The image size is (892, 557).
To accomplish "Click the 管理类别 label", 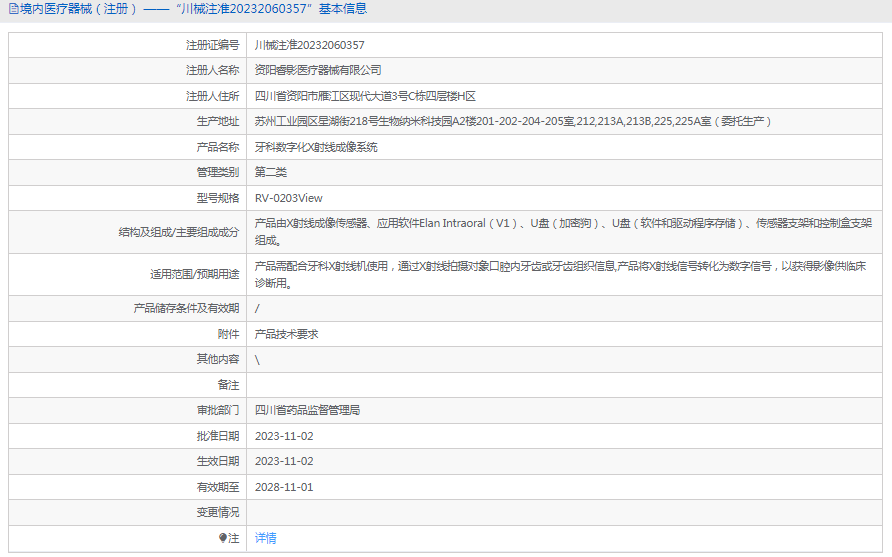I will pyautogui.click(x=218, y=172).
